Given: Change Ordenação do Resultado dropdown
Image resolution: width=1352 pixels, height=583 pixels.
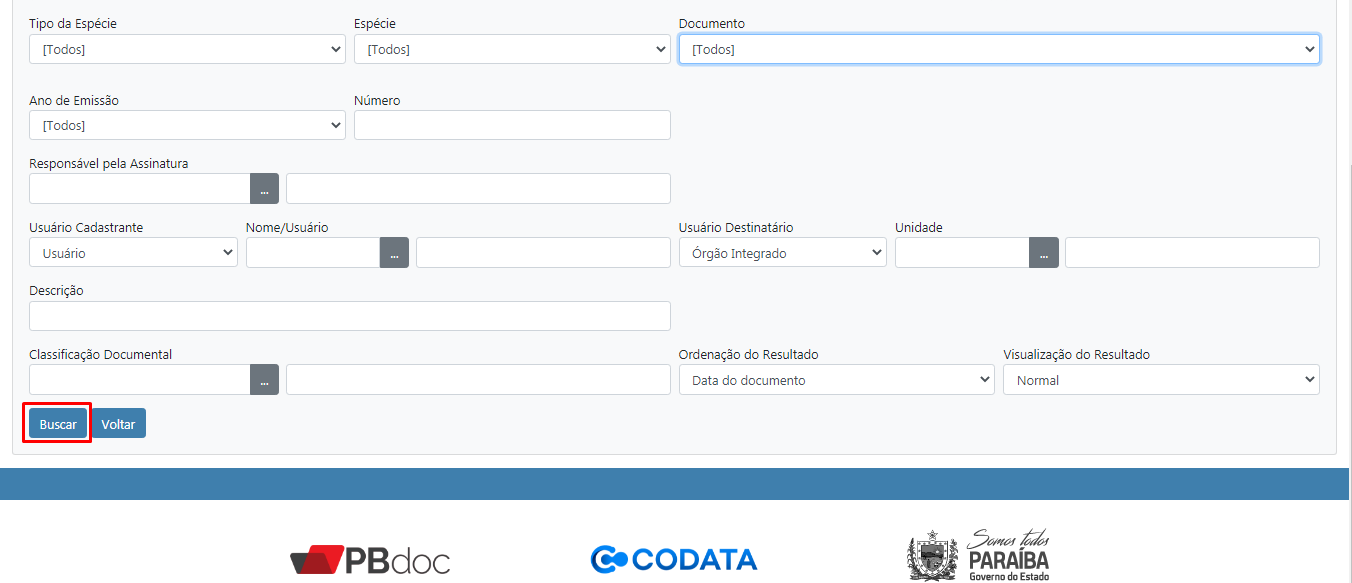Looking at the screenshot, I should pos(836,380).
